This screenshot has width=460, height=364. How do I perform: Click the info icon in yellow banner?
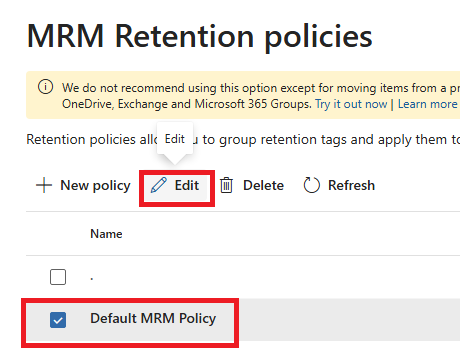[x=46, y=87]
